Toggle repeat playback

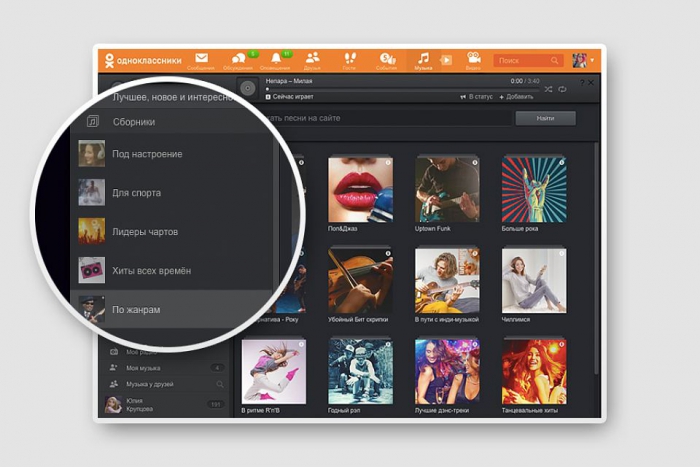pyautogui.click(x=562, y=89)
